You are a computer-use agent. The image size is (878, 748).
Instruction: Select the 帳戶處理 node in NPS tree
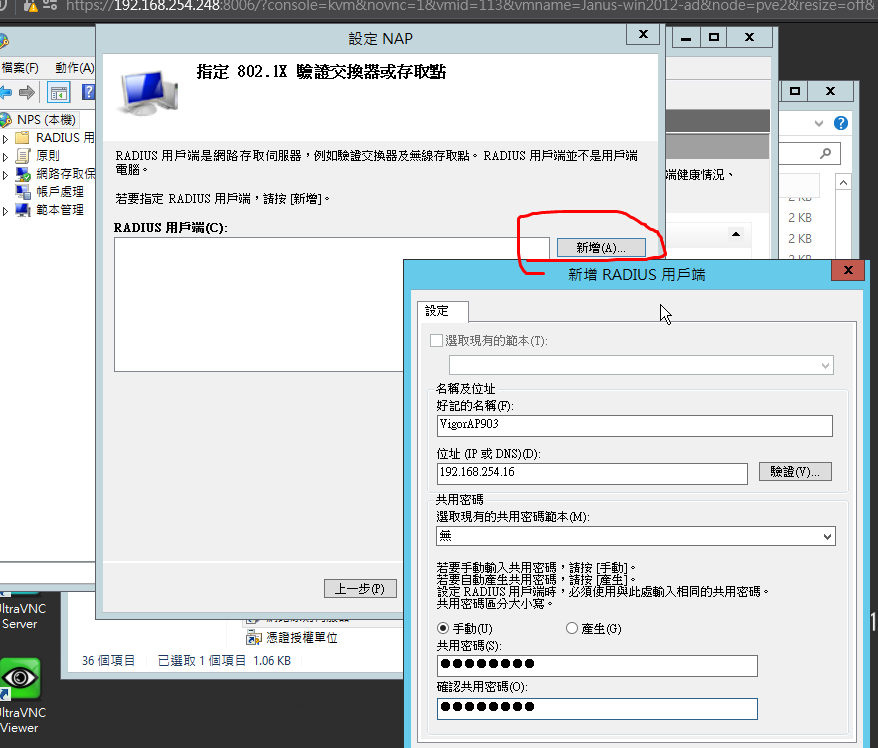coord(59,192)
